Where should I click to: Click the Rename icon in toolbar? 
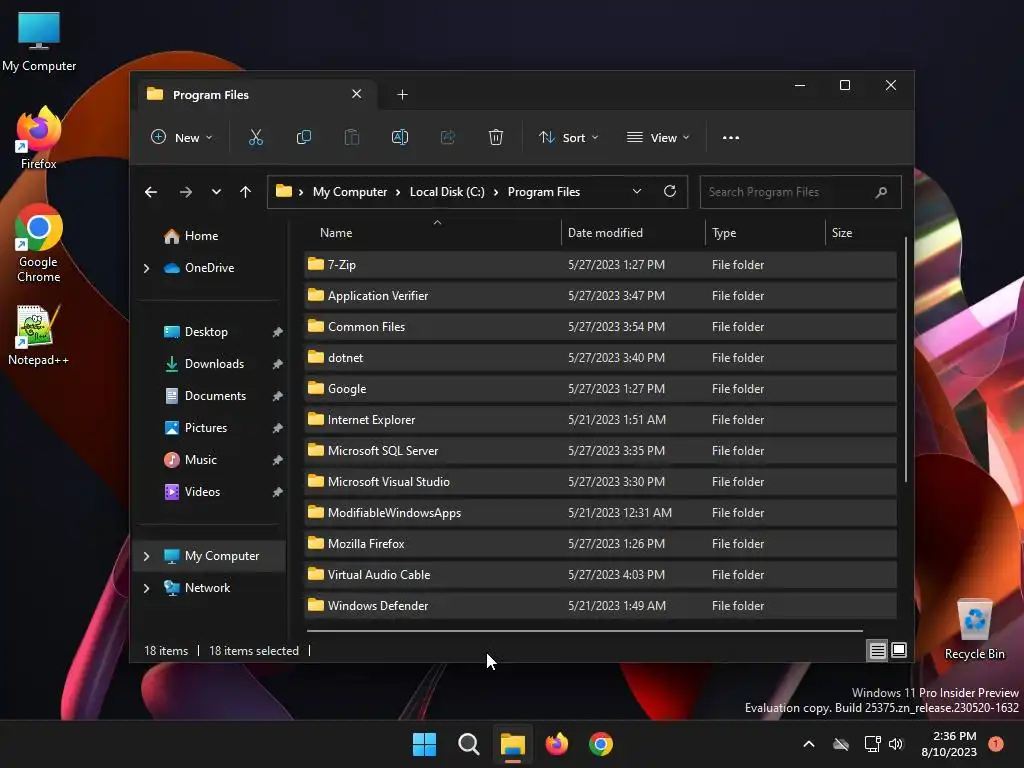click(400, 137)
